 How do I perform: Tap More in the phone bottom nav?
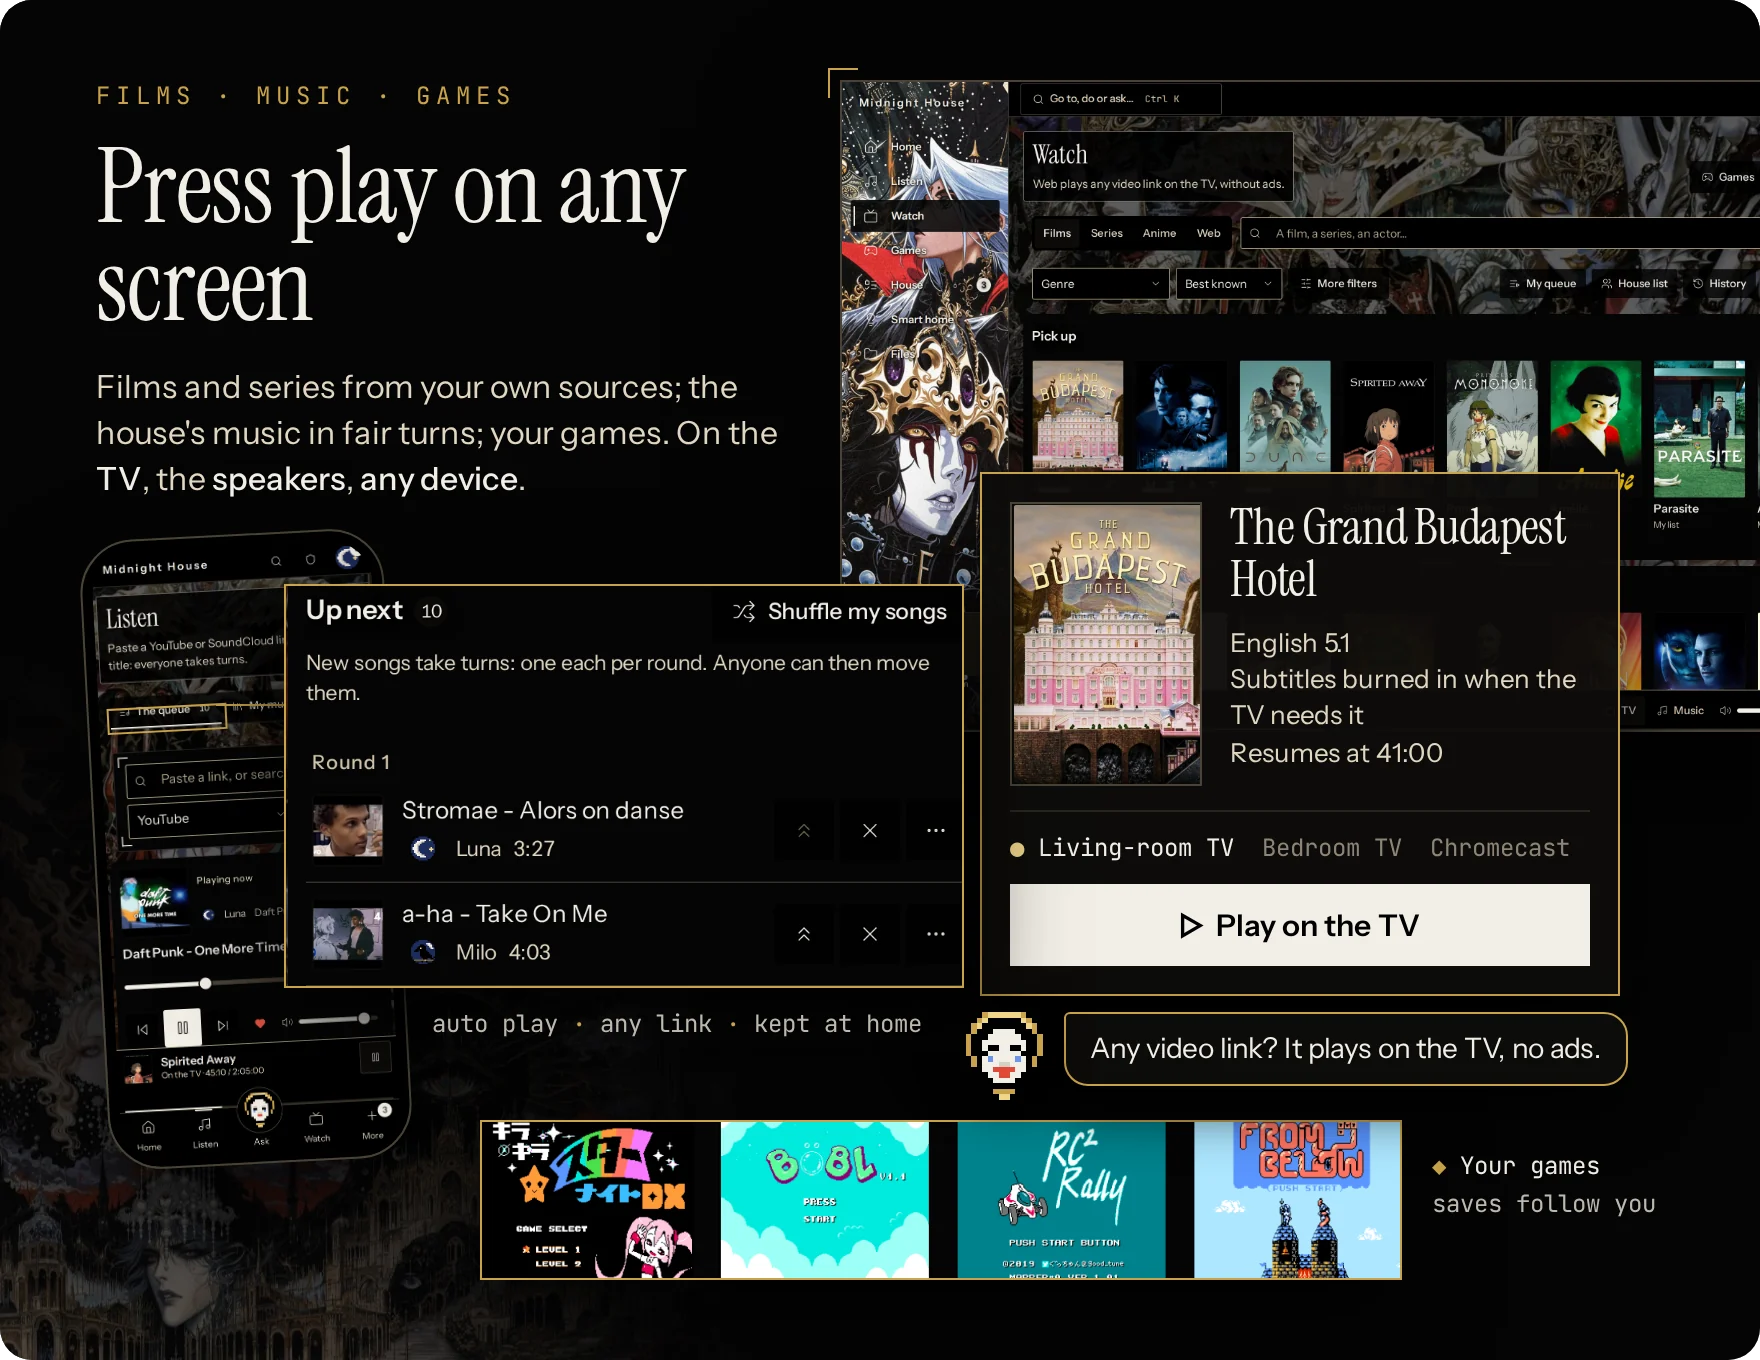click(x=374, y=1122)
